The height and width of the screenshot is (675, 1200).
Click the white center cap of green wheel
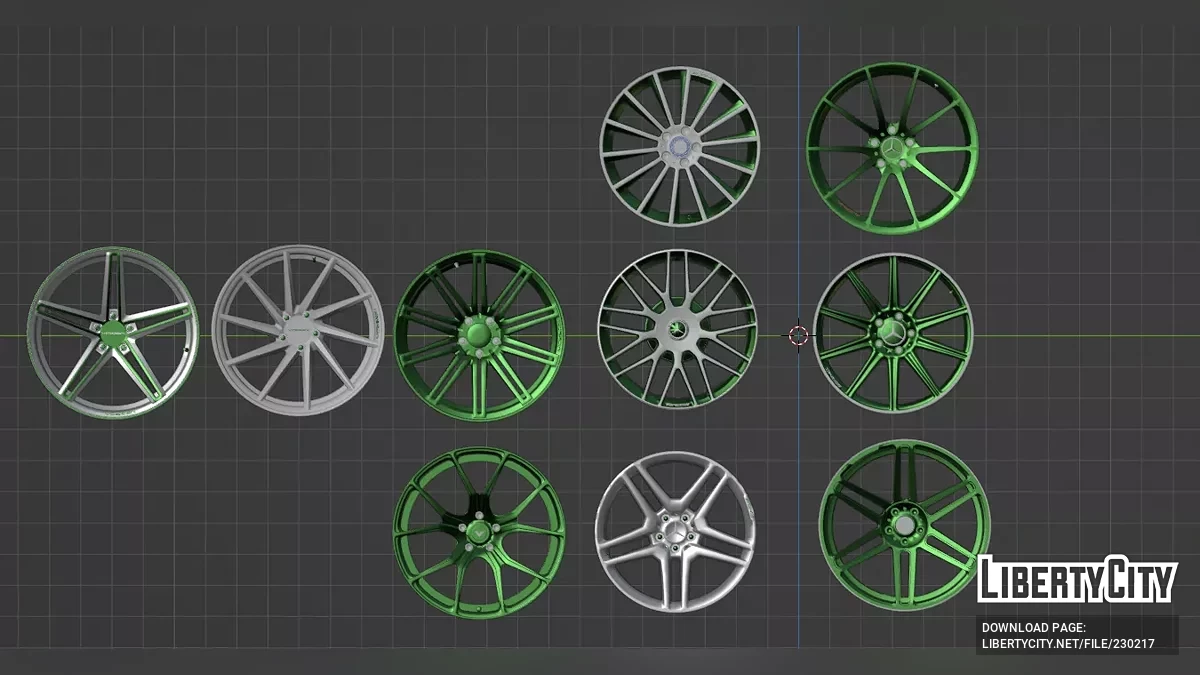[x=904, y=524]
